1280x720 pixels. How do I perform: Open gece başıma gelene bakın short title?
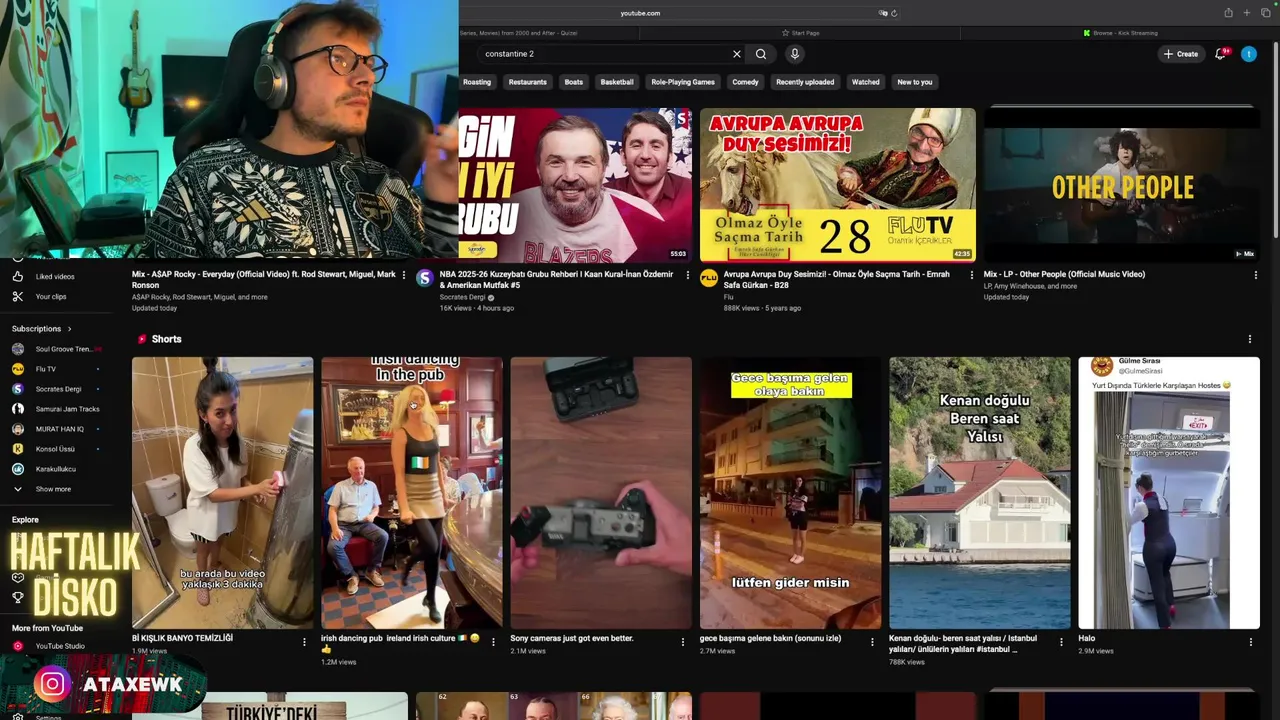pos(770,638)
